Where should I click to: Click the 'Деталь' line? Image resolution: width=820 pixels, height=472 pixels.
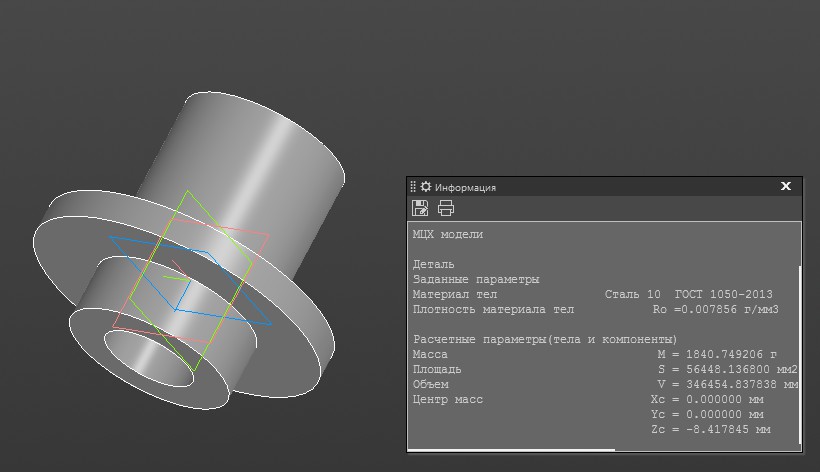pos(434,264)
